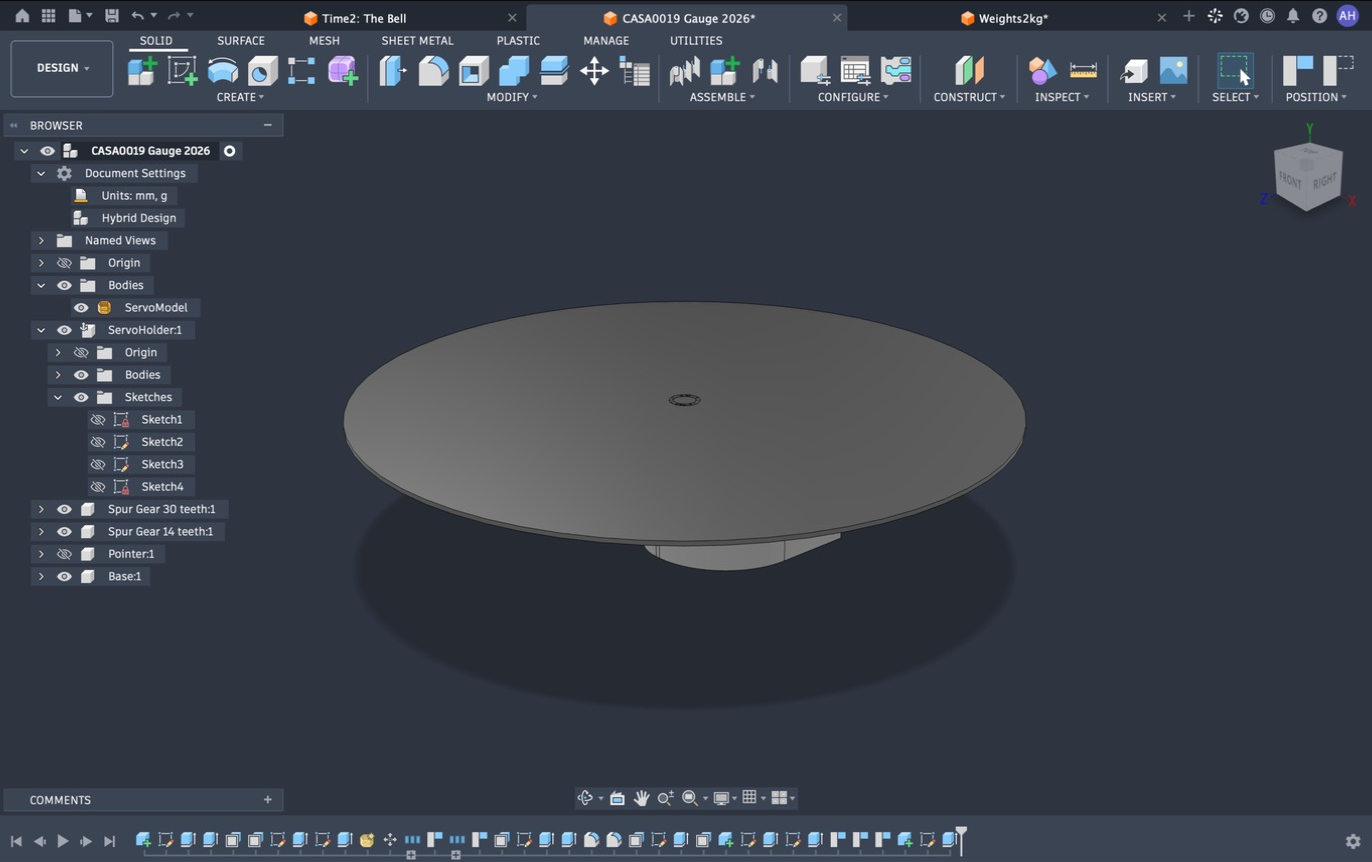Click the Insert Canvas image icon
1372x862 pixels.
point(1174,70)
